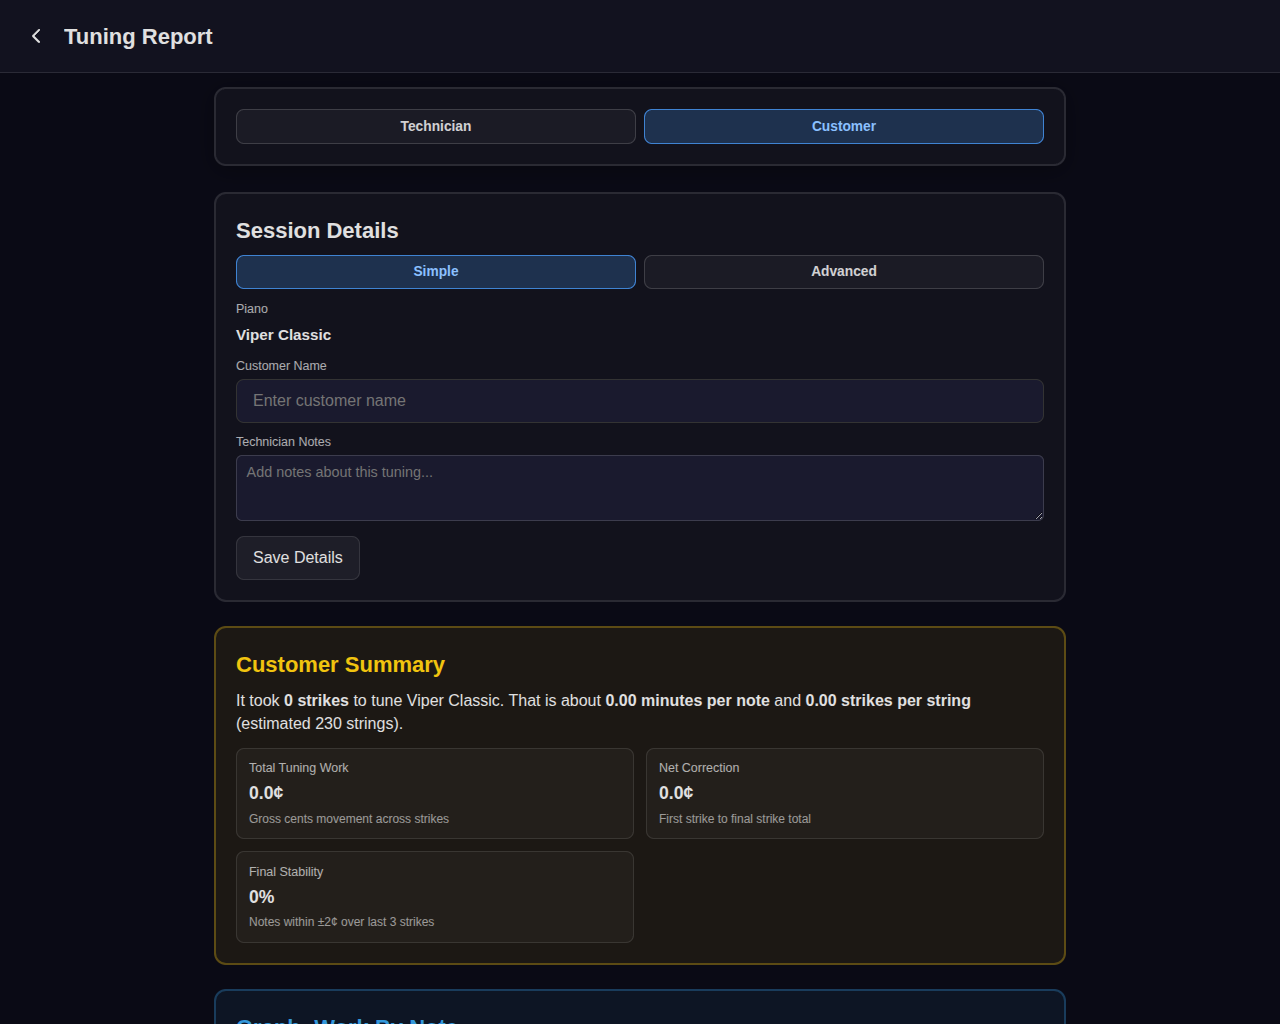This screenshot has height=1024, width=1280.
Task: Open the Total Tuning Work card
Action: pos(434,793)
